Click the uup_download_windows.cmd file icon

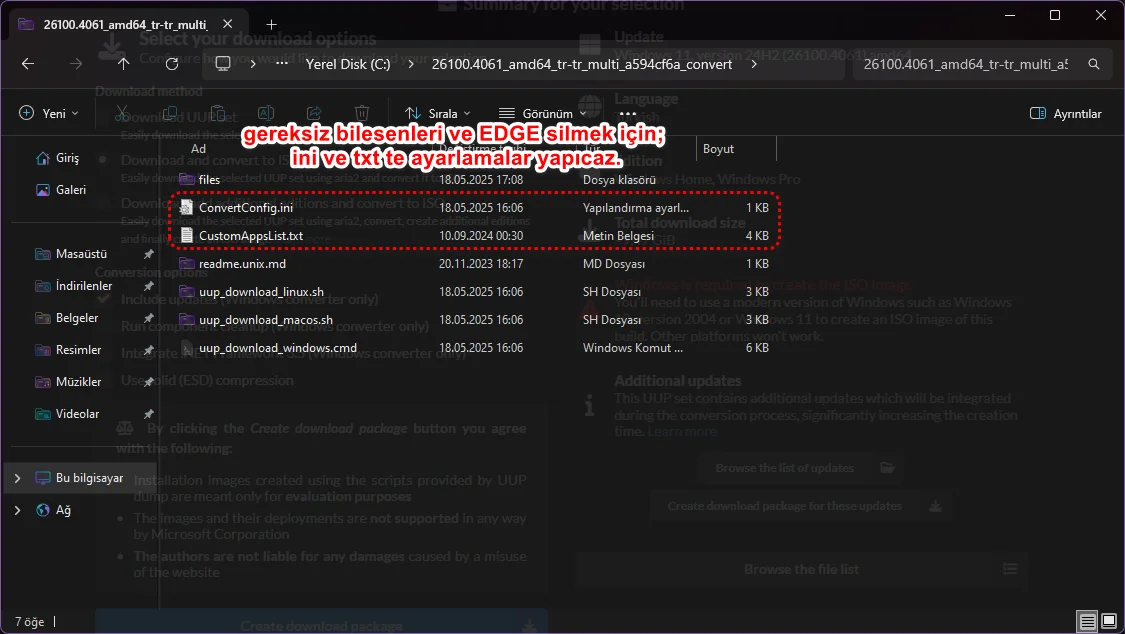pyautogui.click(x=187, y=347)
